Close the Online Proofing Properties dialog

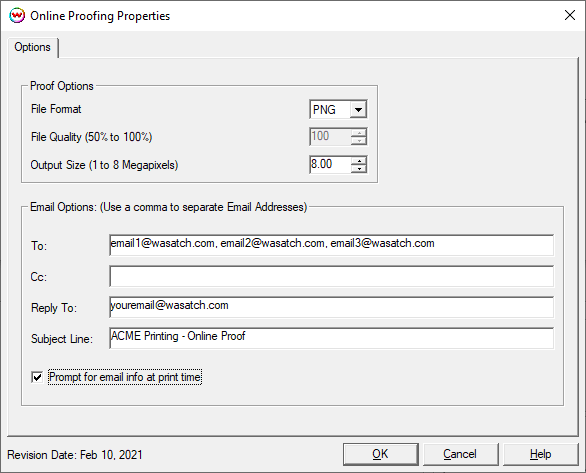(x=570, y=15)
